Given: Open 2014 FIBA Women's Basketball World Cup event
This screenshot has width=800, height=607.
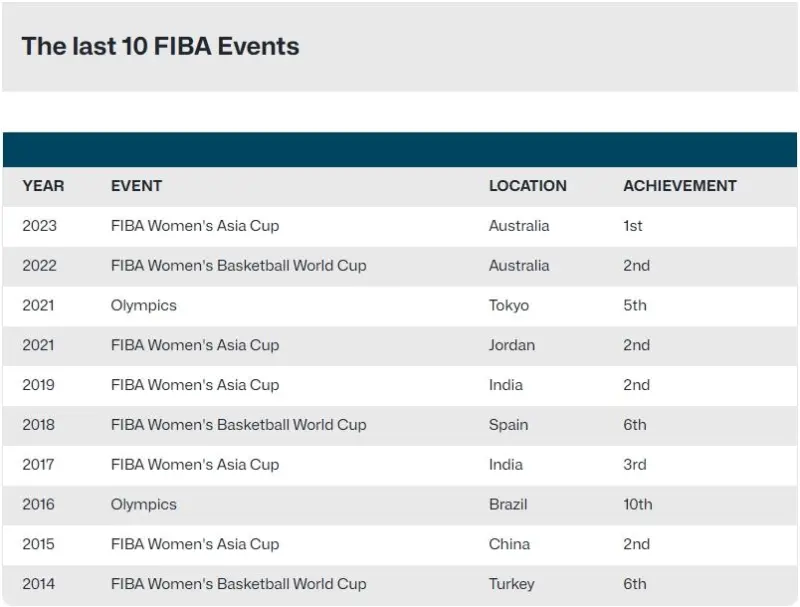Looking at the screenshot, I should (238, 584).
